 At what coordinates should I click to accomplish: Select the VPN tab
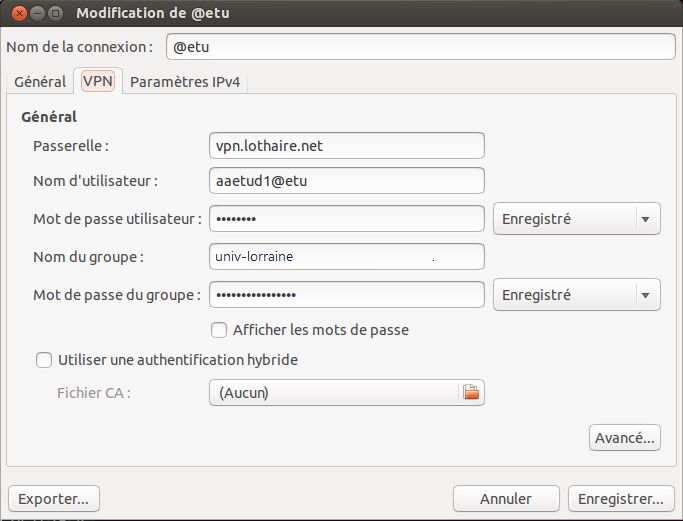click(98, 81)
